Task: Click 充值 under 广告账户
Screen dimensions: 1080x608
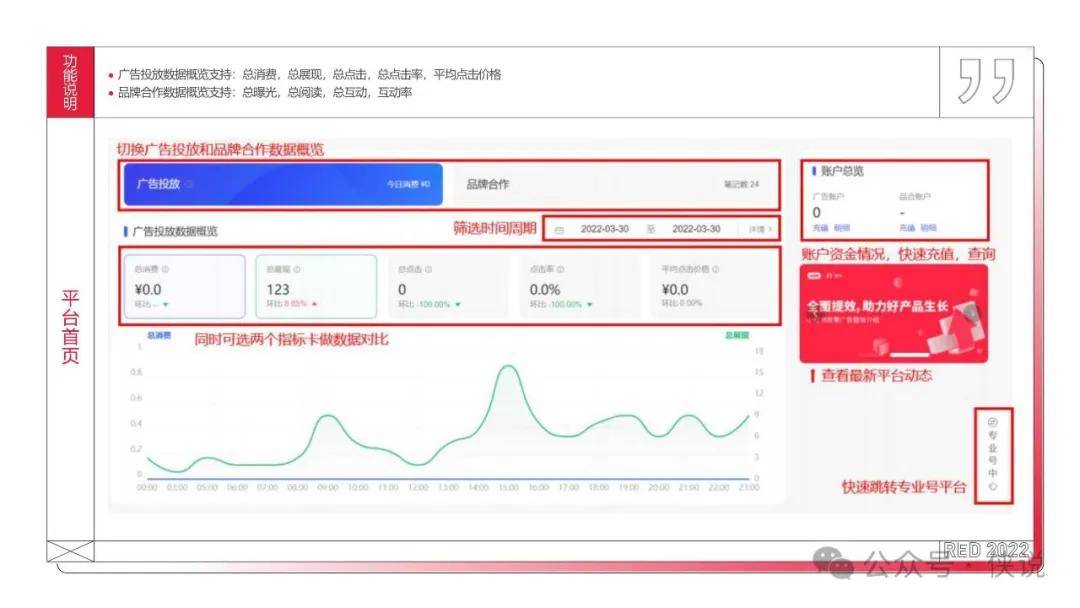Action: tap(820, 228)
